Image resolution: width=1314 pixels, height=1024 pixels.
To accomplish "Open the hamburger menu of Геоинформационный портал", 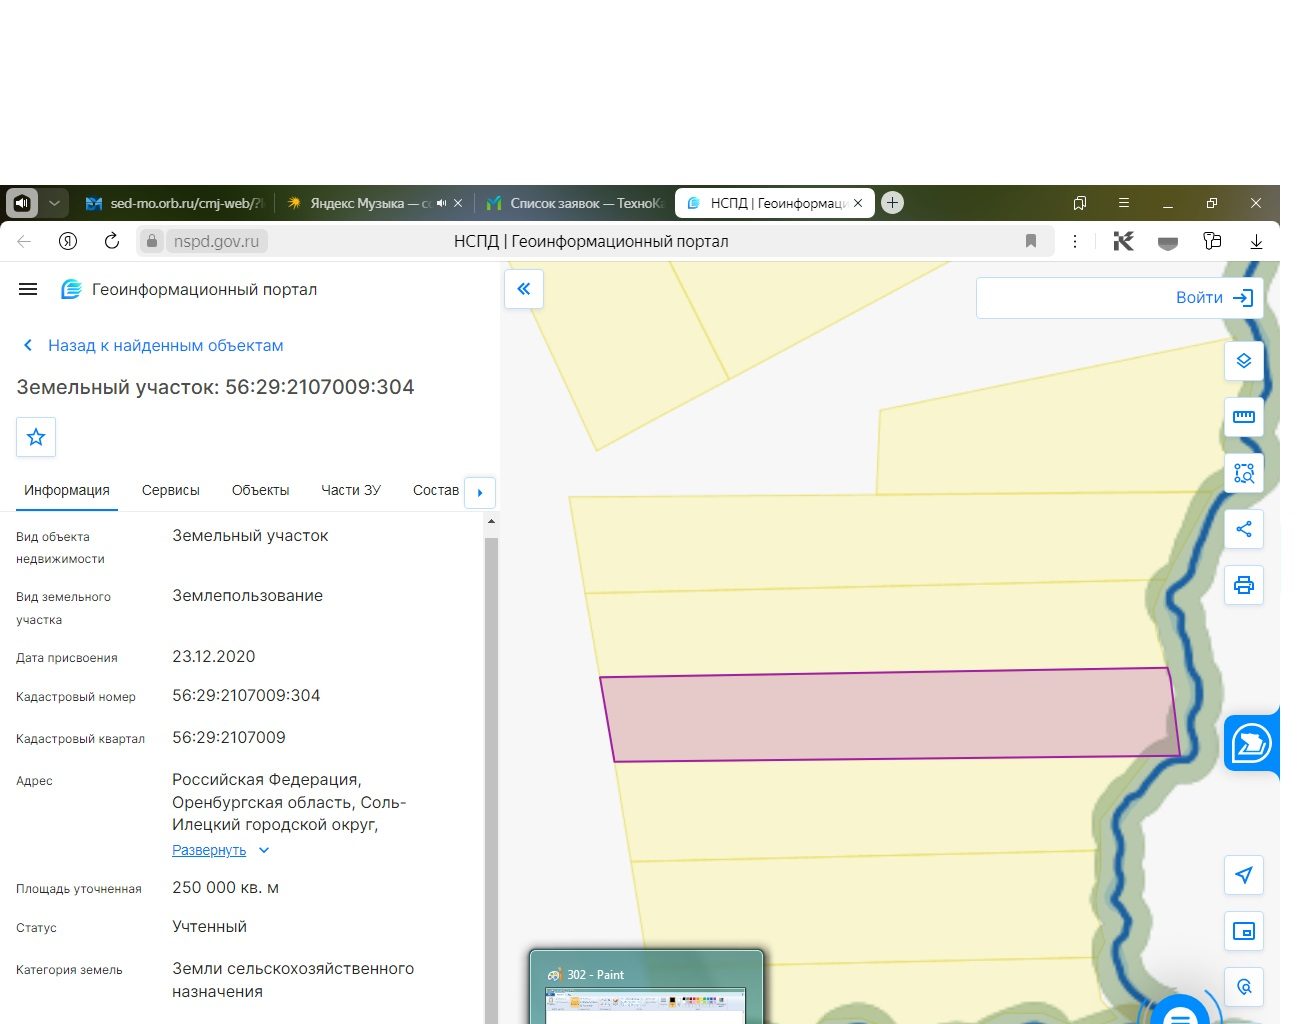I will pos(28,289).
